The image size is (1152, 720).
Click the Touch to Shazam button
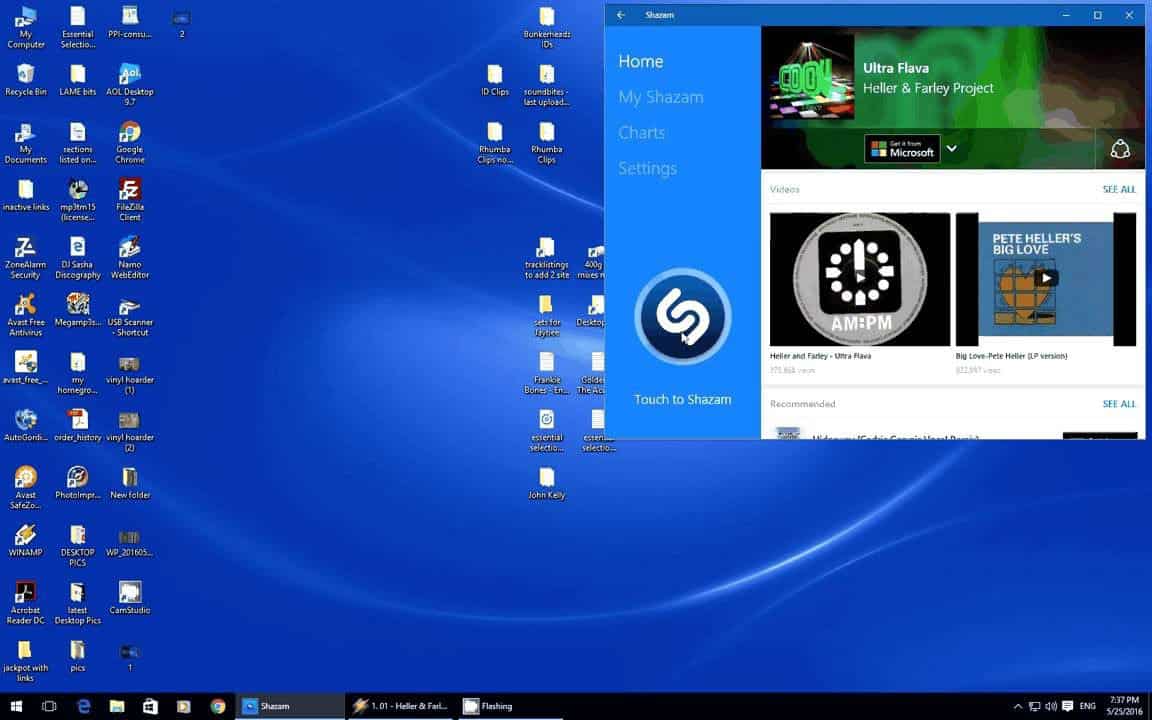682,317
